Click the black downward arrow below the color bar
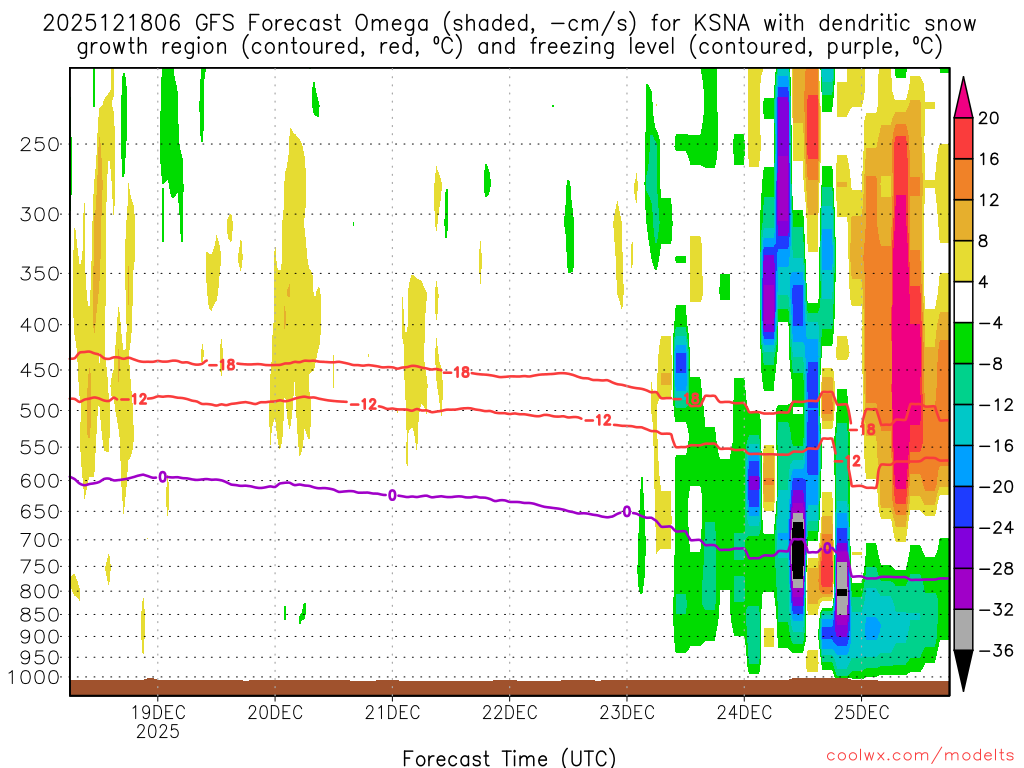Screen dimensions: 1024x768 point(964,671)
